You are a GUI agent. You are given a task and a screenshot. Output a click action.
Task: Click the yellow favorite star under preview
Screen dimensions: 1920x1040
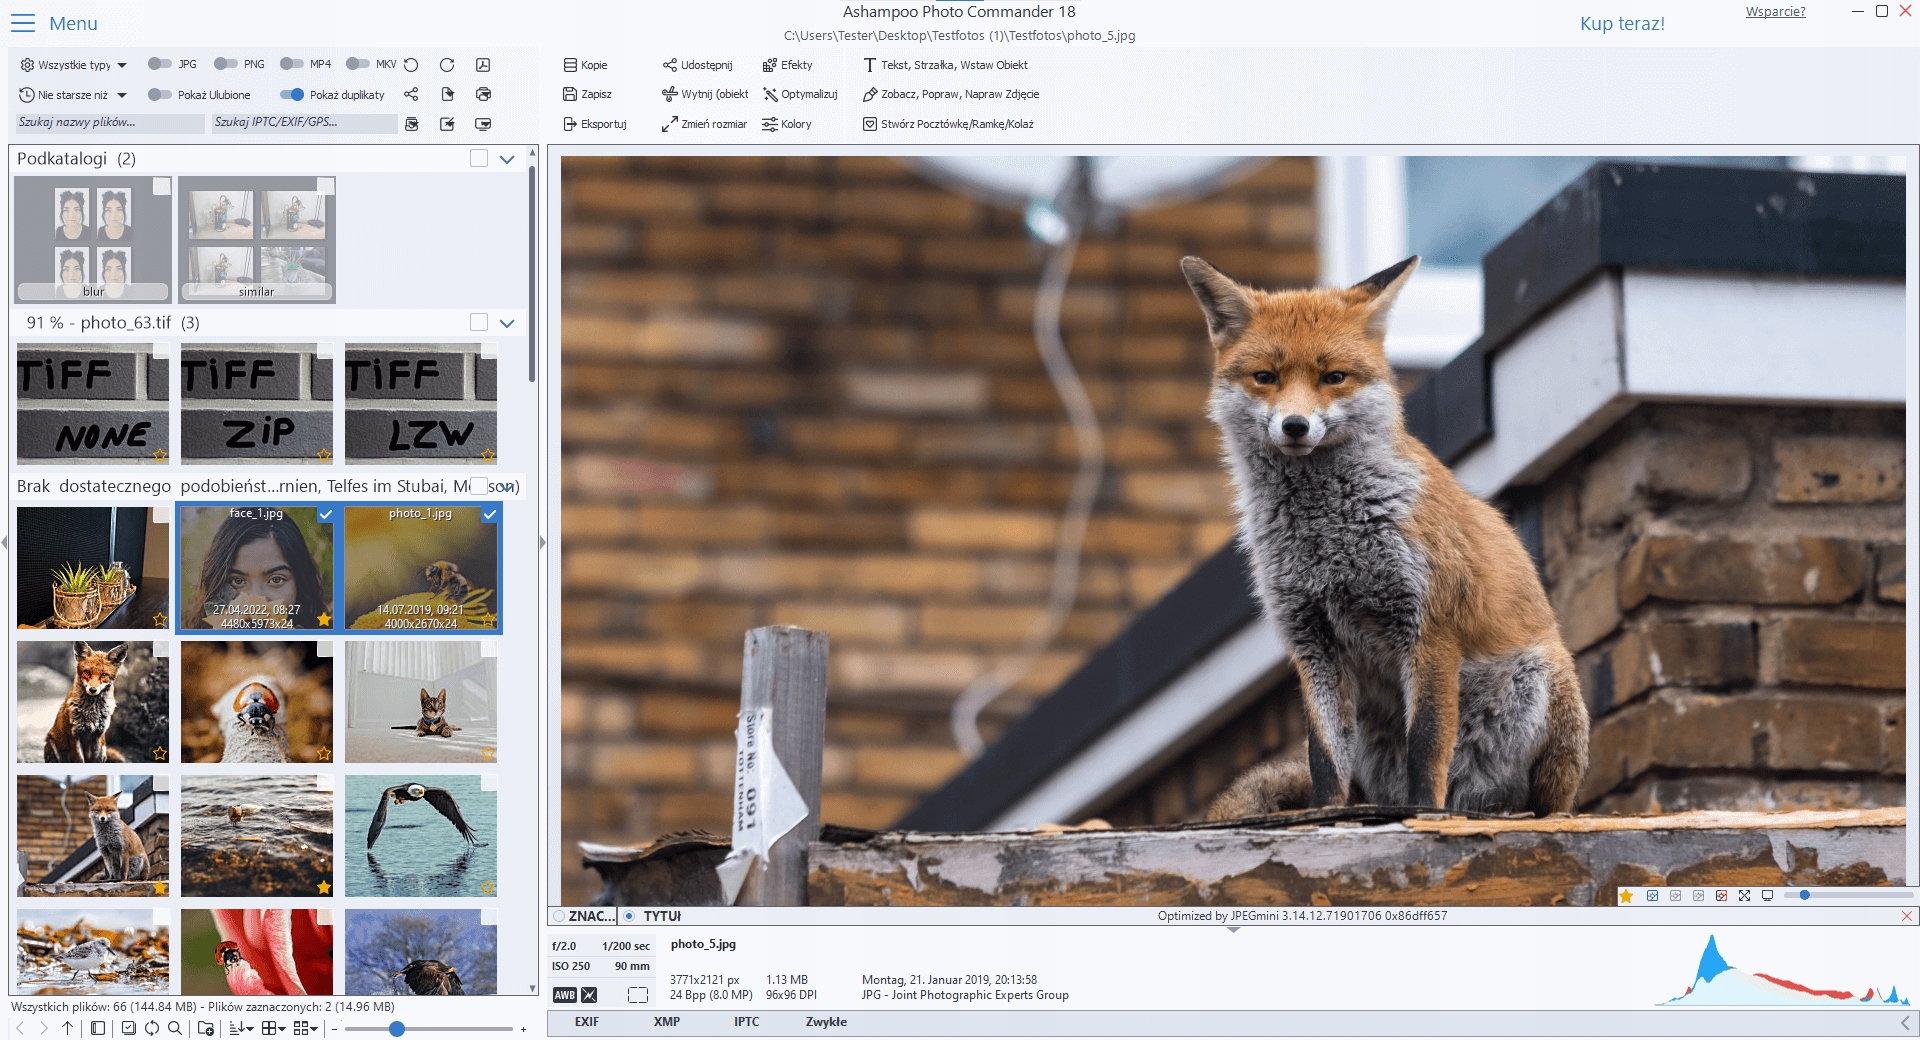1627,896
